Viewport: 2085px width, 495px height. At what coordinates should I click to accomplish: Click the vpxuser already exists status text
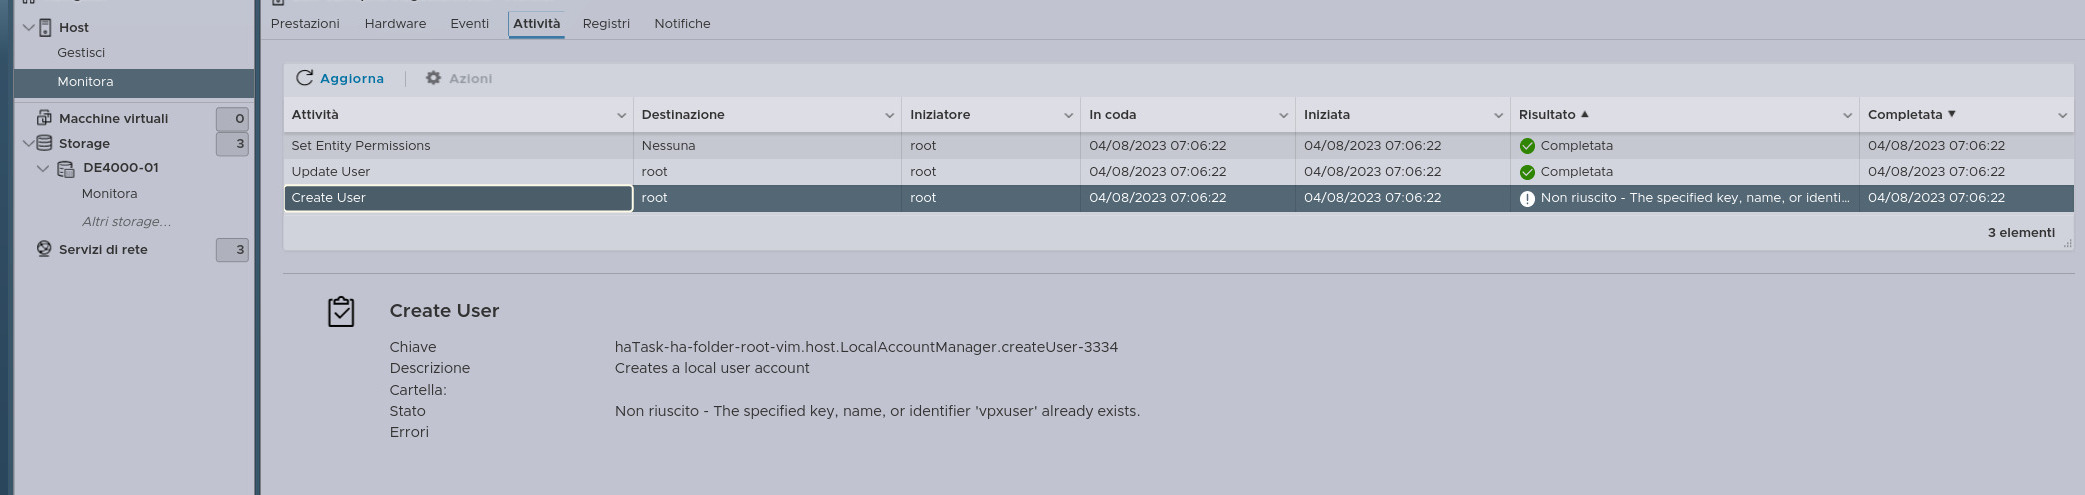click(877, 411)
